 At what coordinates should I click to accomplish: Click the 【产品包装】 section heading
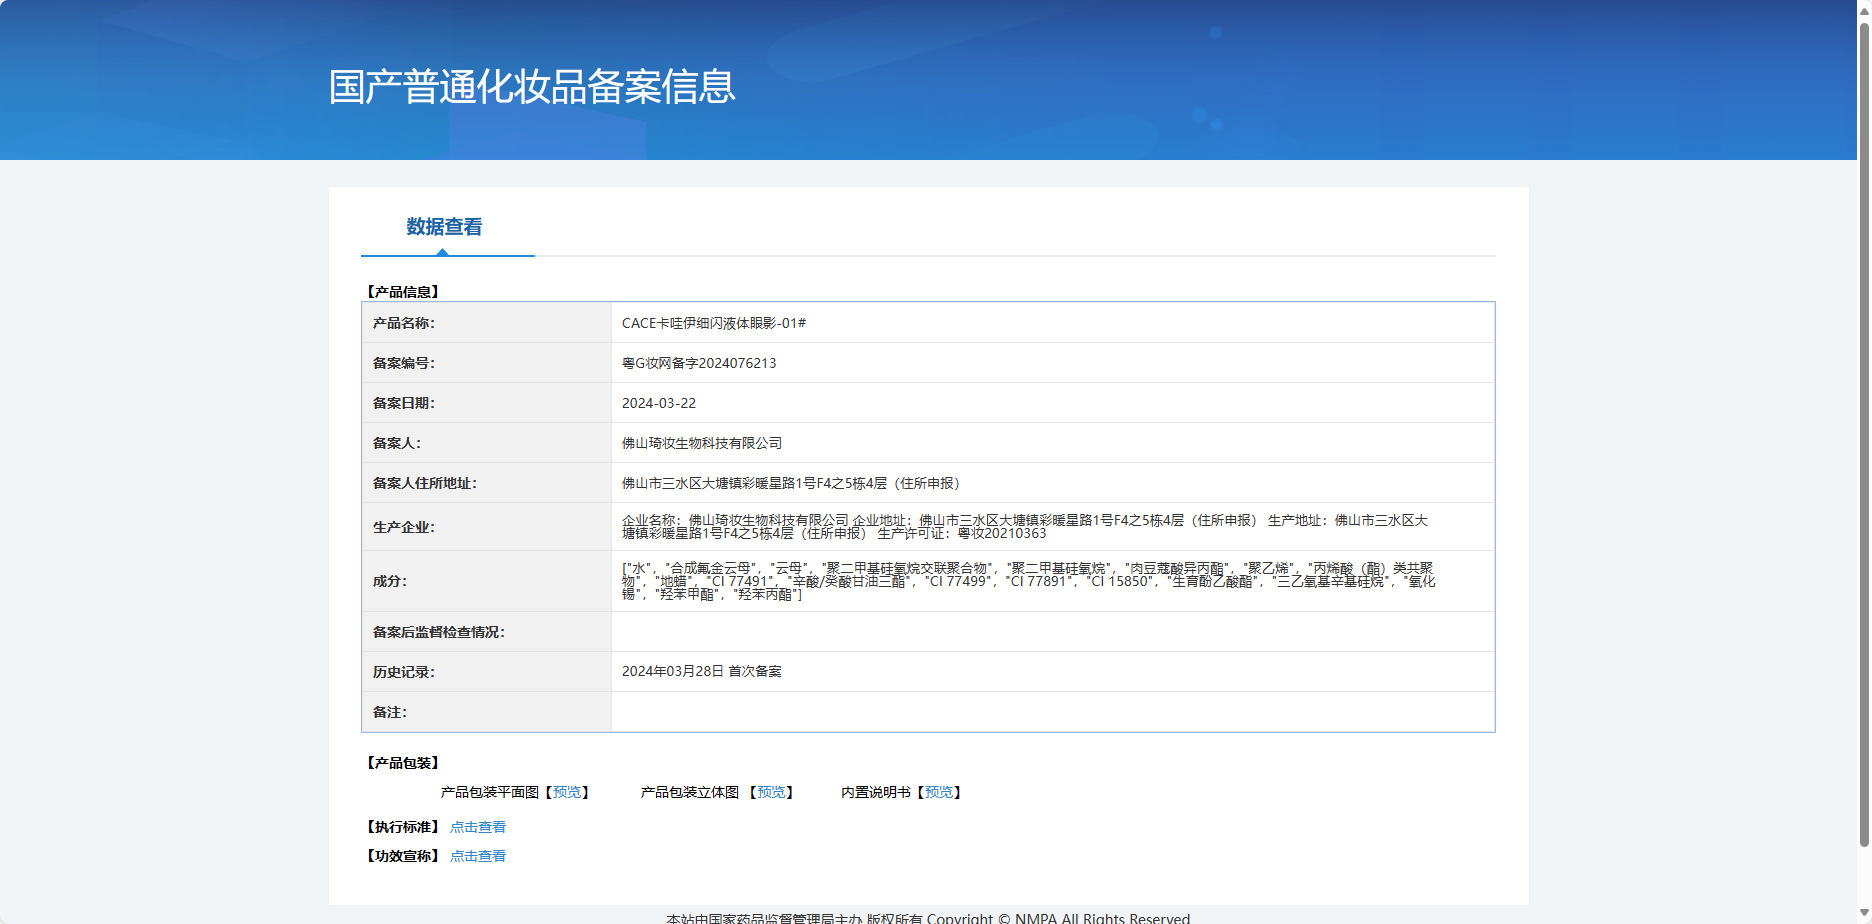(x=403, y=763)
